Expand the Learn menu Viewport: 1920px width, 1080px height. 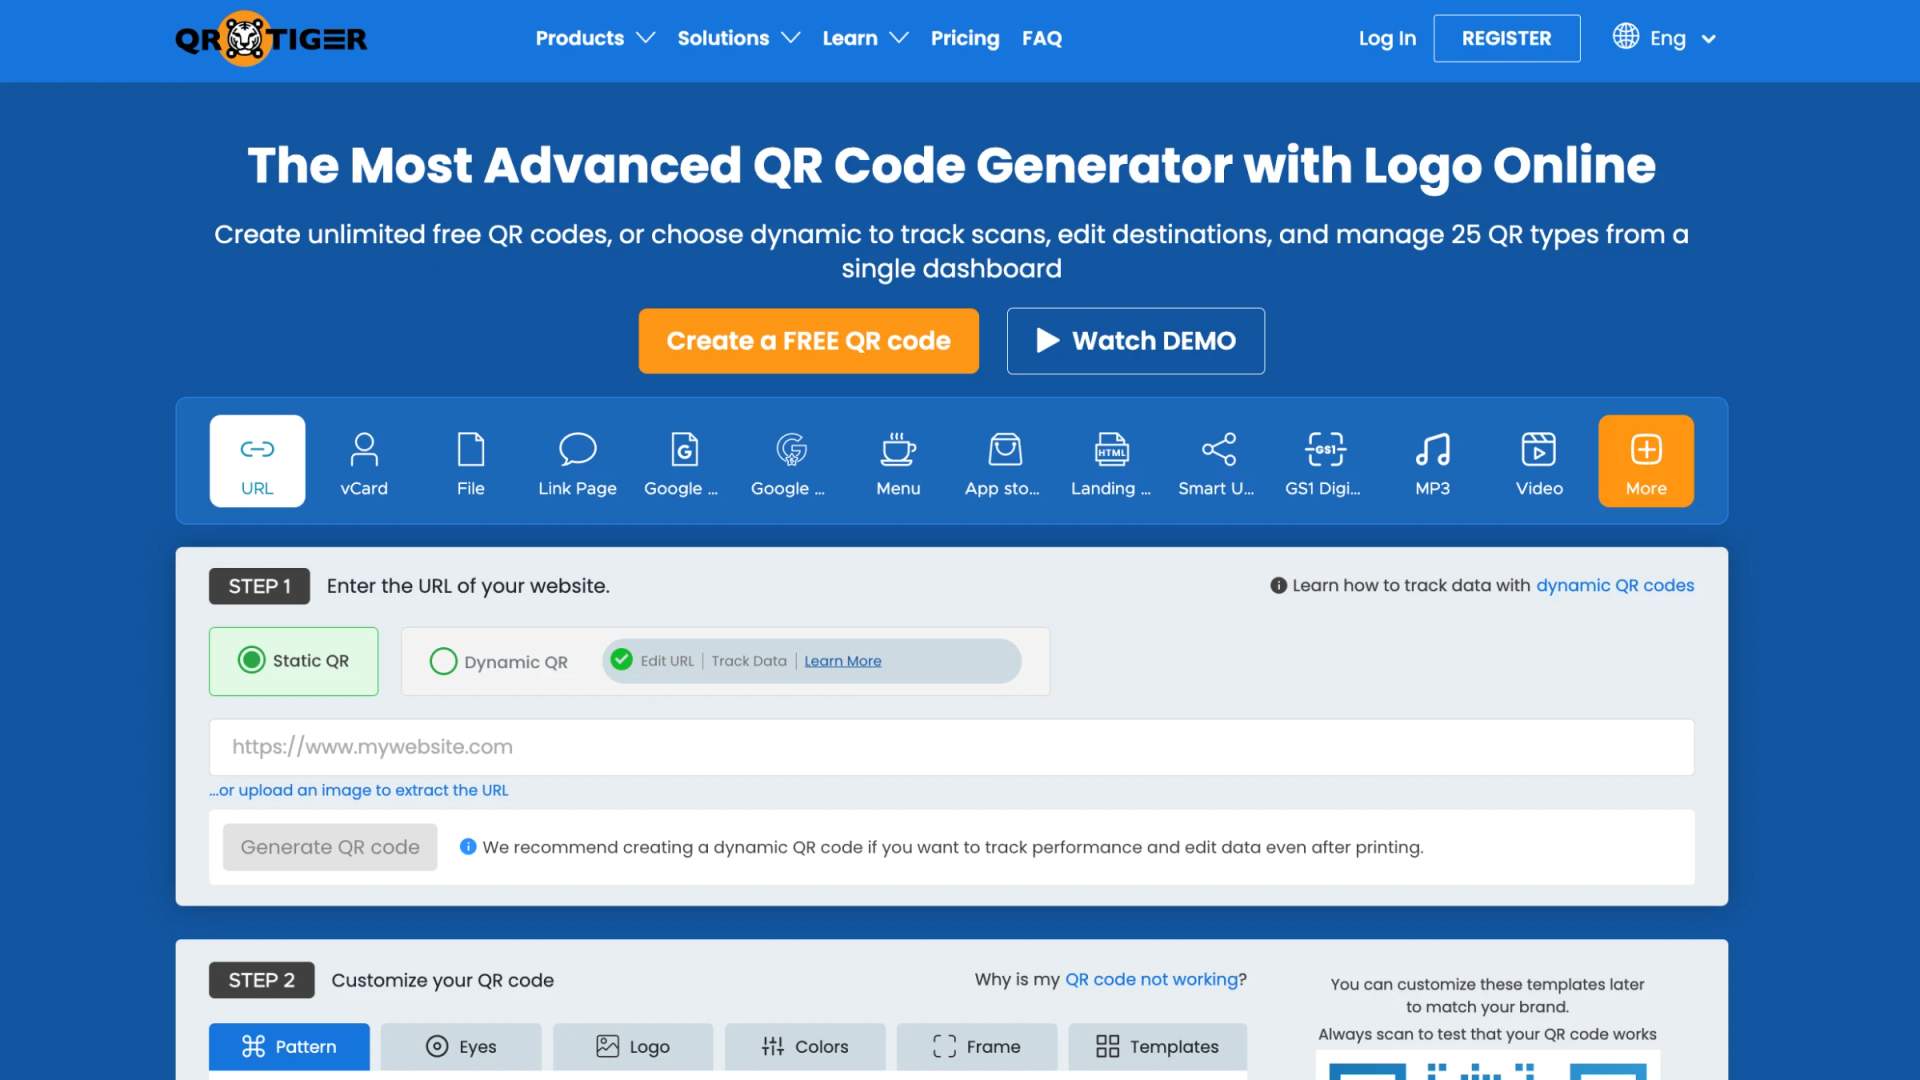865,38
